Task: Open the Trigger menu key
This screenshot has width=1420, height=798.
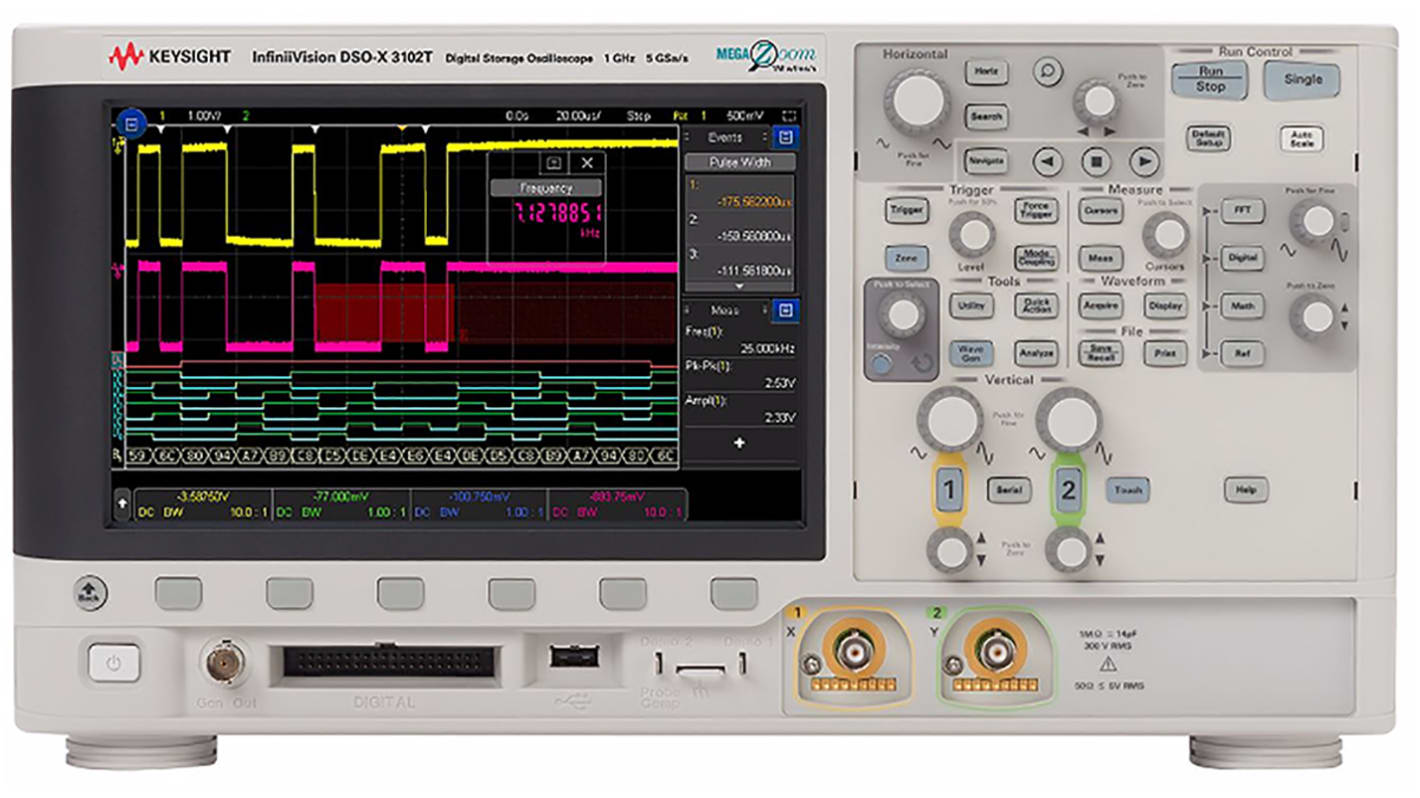Action: [906, 210]
